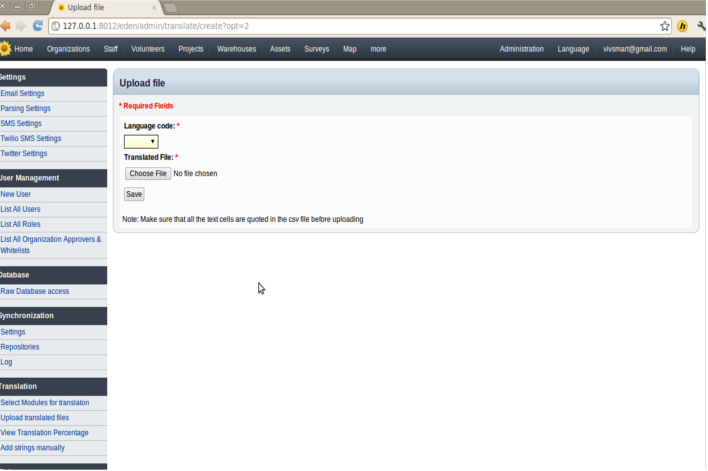The width and height of the screenshot is (708, 471).
Task: Click the Choose File button
Action: click(x=147, y=174)
